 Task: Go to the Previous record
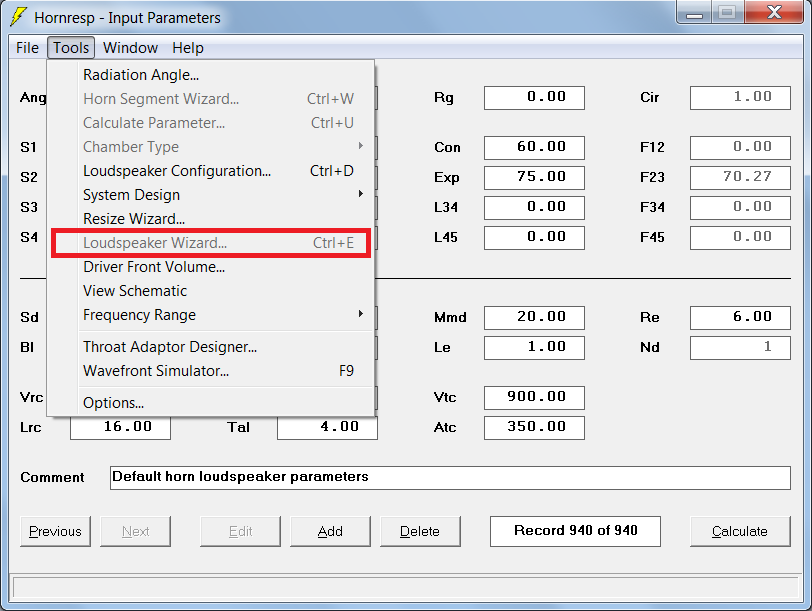[55, 531]
